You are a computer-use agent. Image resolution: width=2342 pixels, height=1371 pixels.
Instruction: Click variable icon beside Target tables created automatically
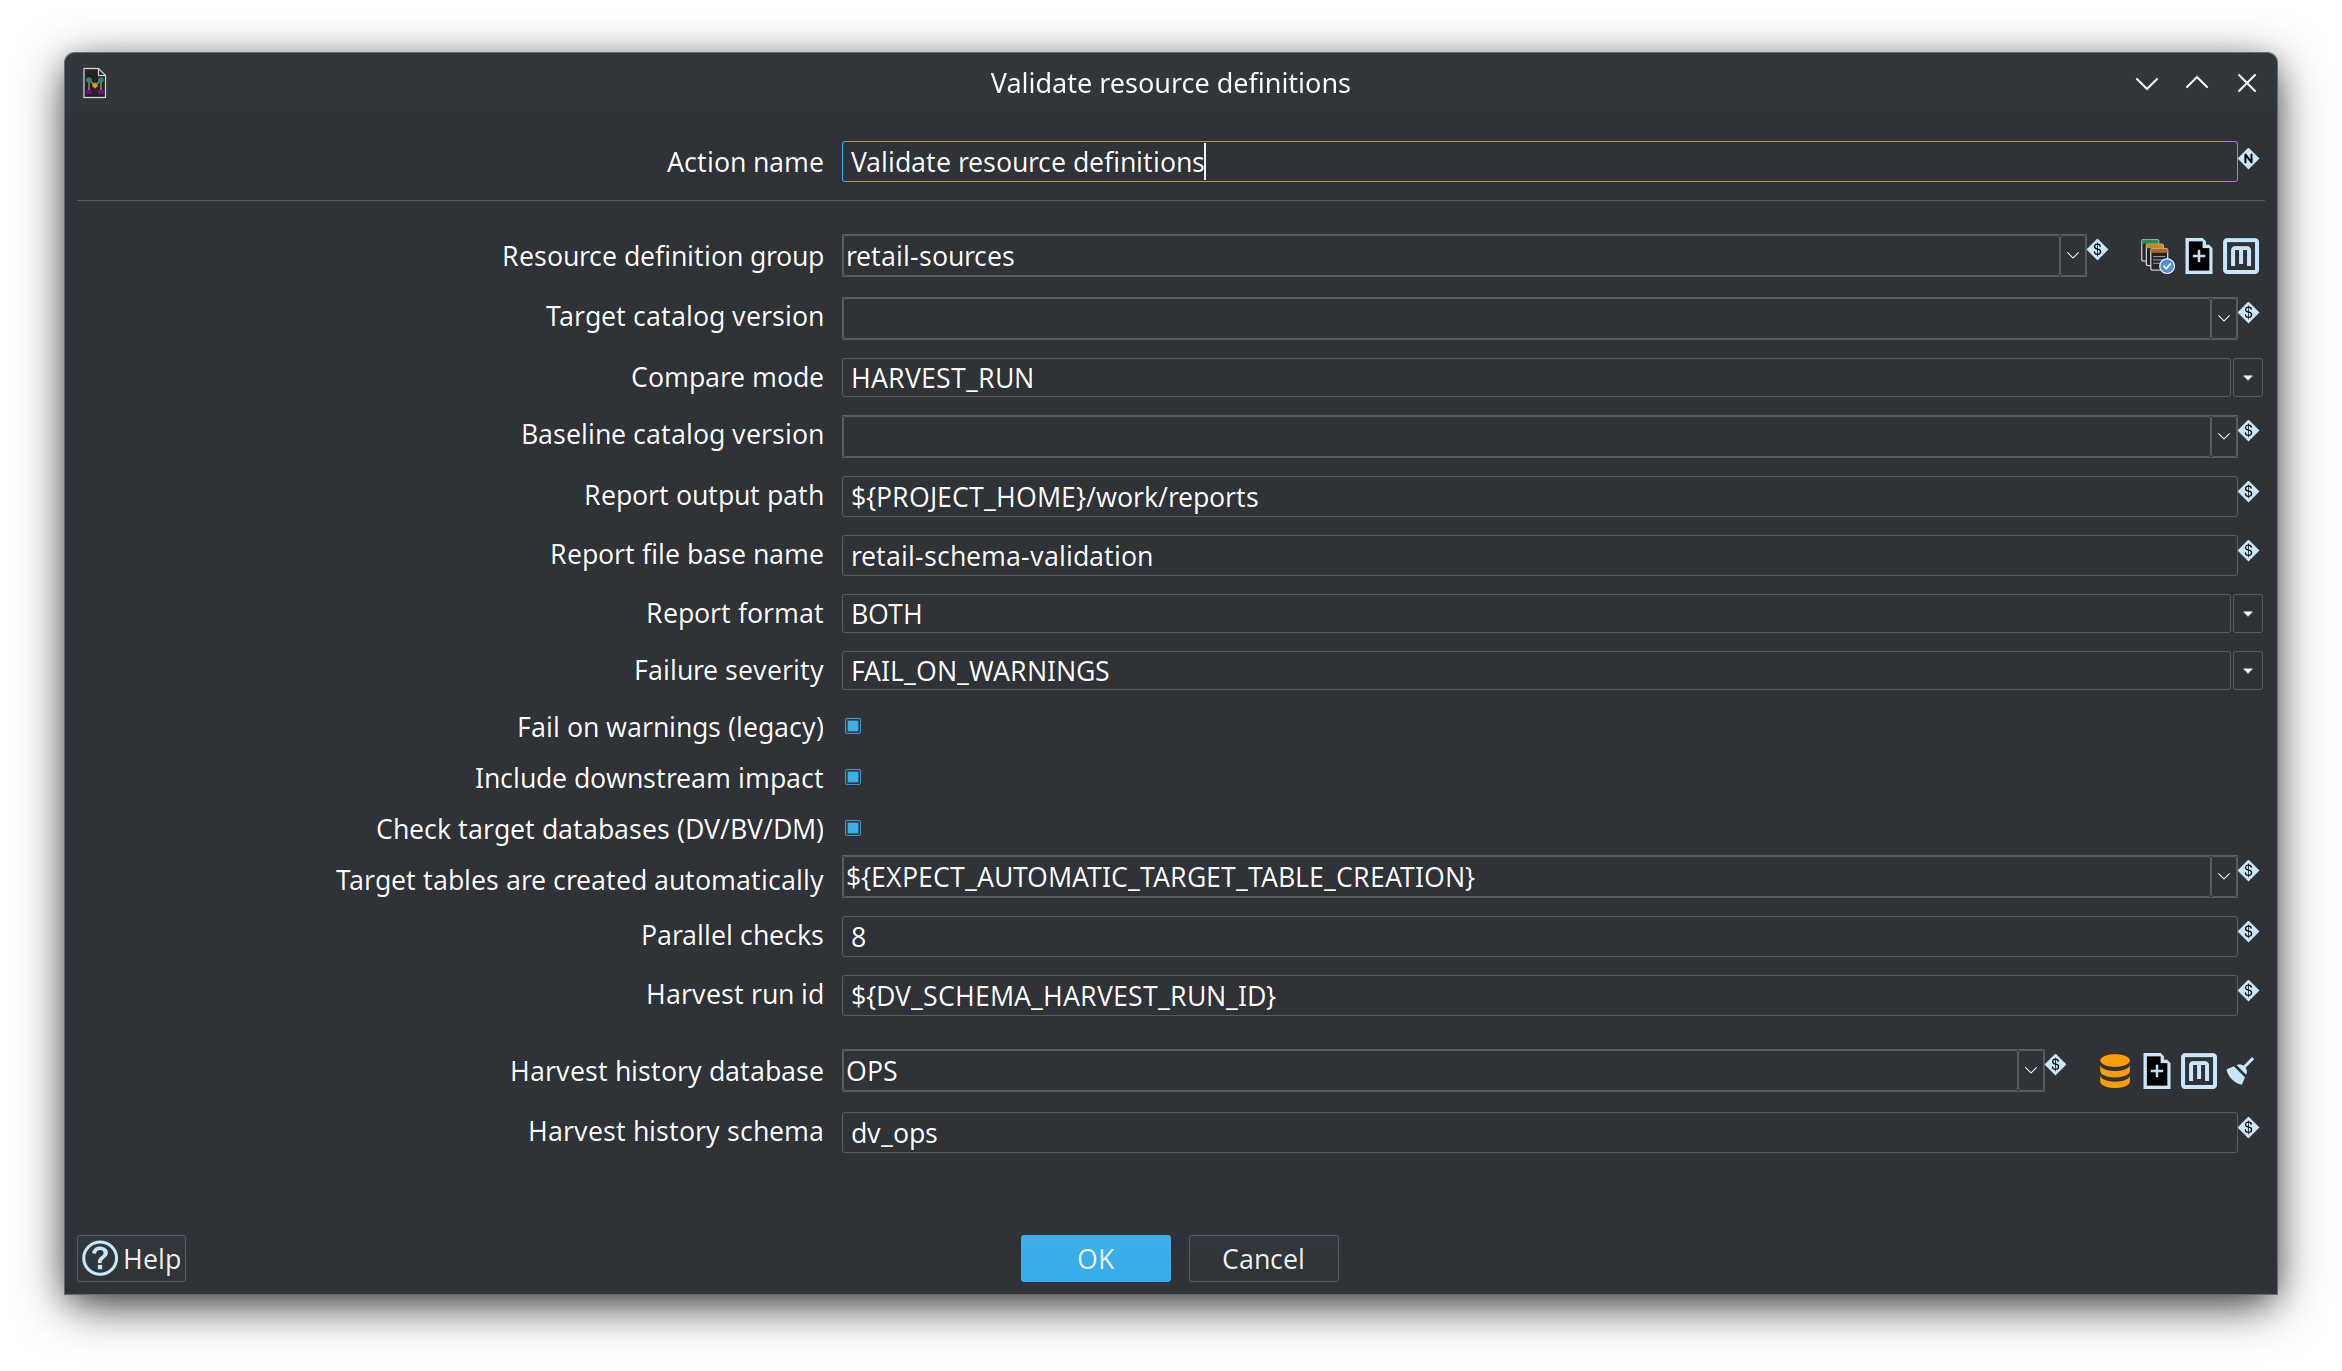[x=2248, y=871]
